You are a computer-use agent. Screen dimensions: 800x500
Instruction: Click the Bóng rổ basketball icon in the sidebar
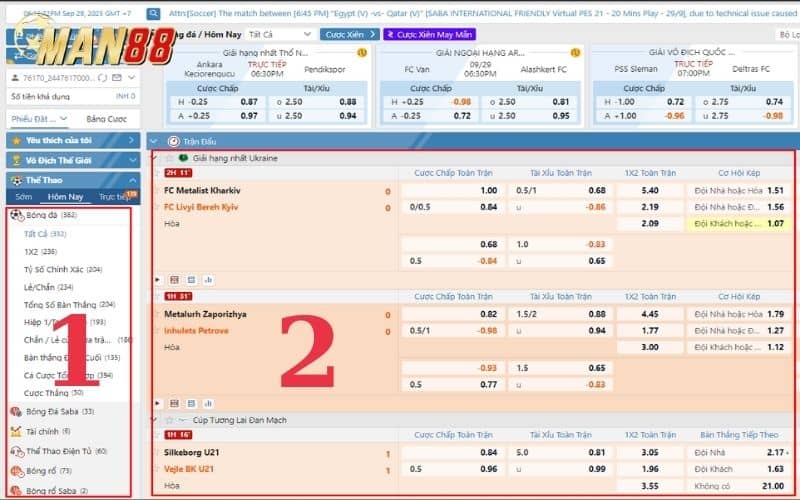(x=16, y=471)
